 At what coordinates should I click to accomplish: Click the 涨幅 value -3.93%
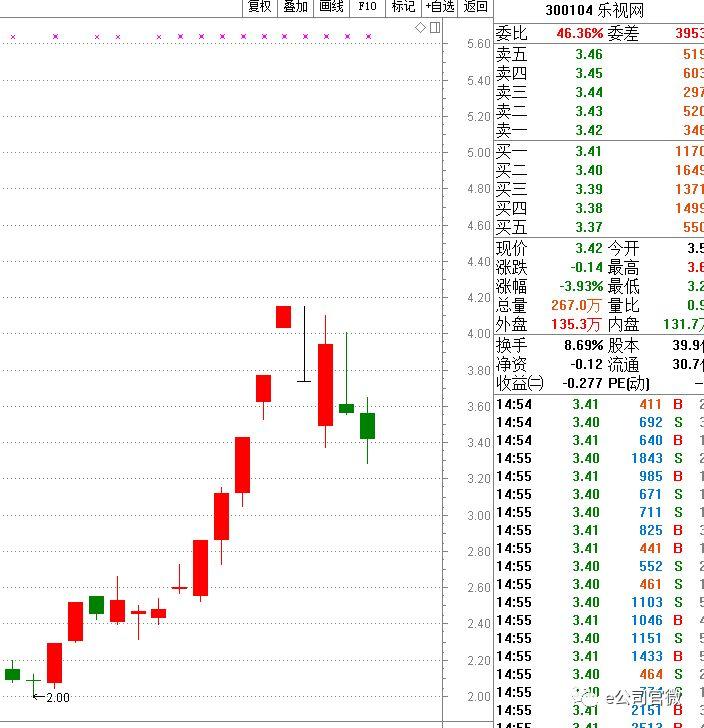(x=581, y=286)
